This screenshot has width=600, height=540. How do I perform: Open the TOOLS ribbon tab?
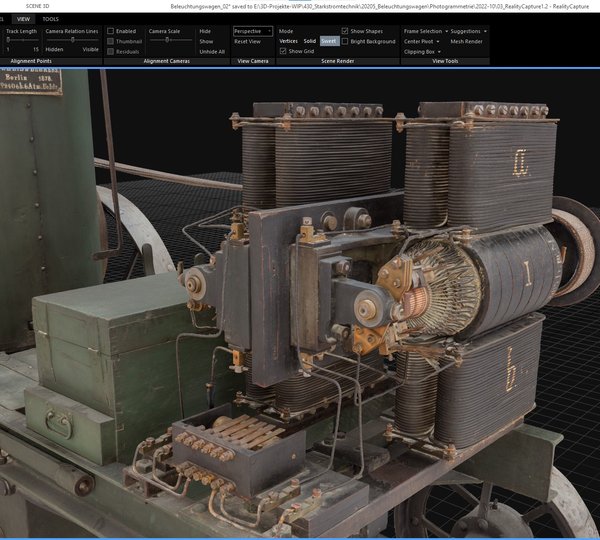point(50,19)
